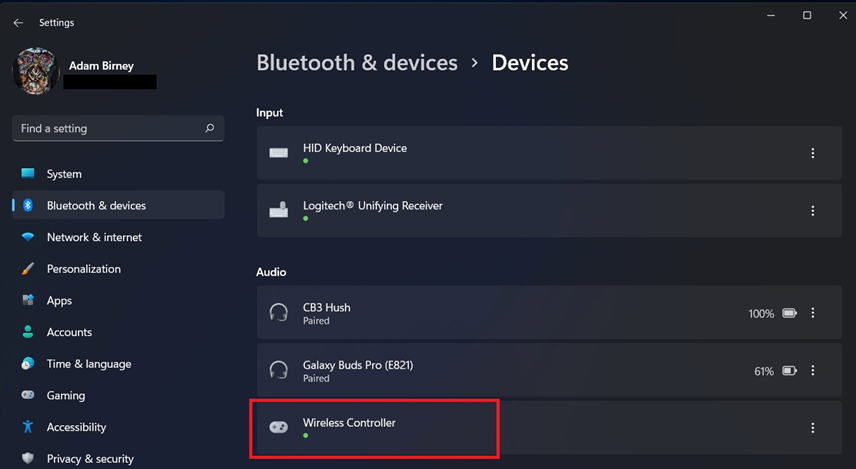Click the Find a setting search field

pos(118,128)
